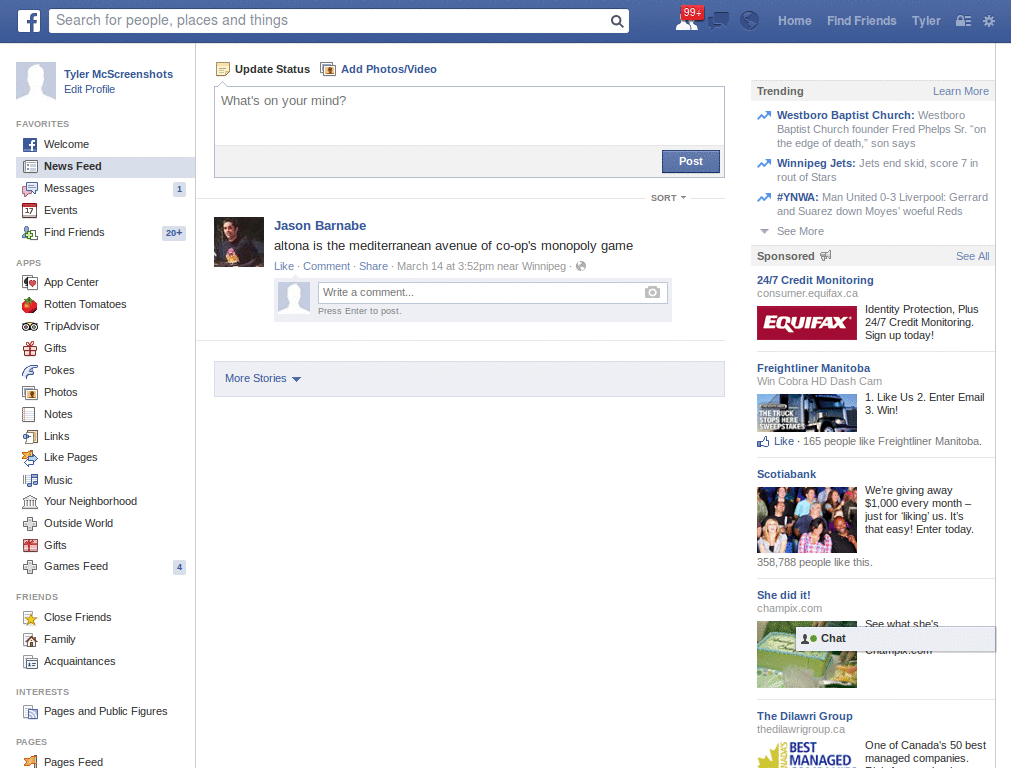Click the TripAdvisor owl icon

[30, 327]
